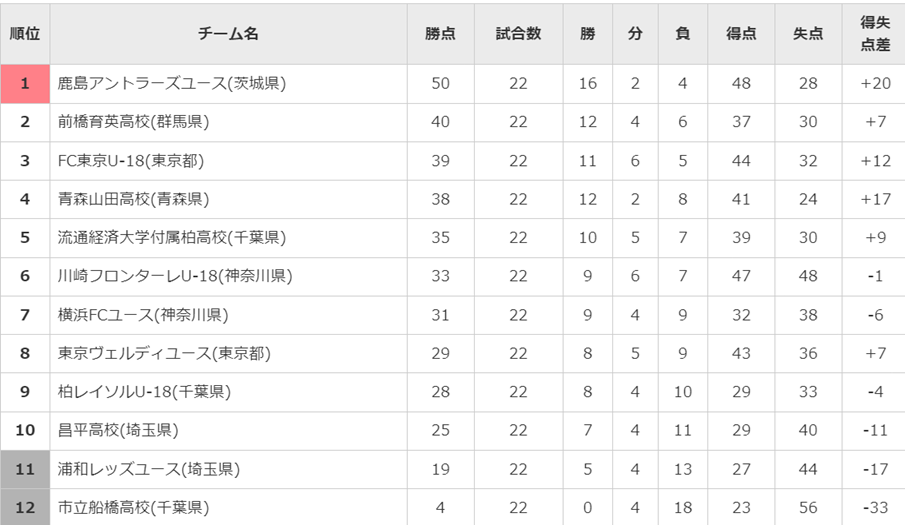Select 市立船橋高校(千葉県) team name

133,507
